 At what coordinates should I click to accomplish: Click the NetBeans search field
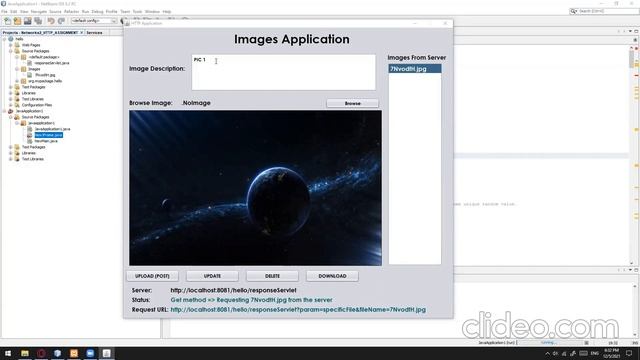pyautogui.click(x=604, y=11)
